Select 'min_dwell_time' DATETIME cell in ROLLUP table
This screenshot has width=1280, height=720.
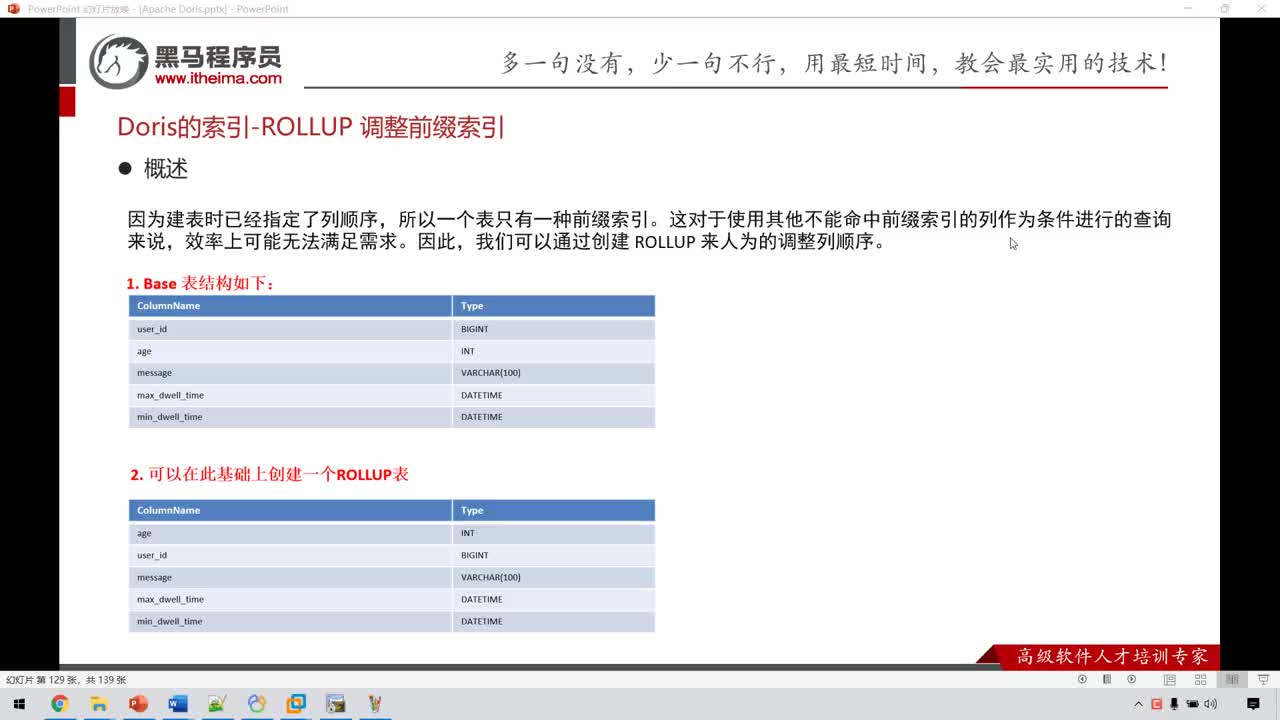[x=554, y=621]
